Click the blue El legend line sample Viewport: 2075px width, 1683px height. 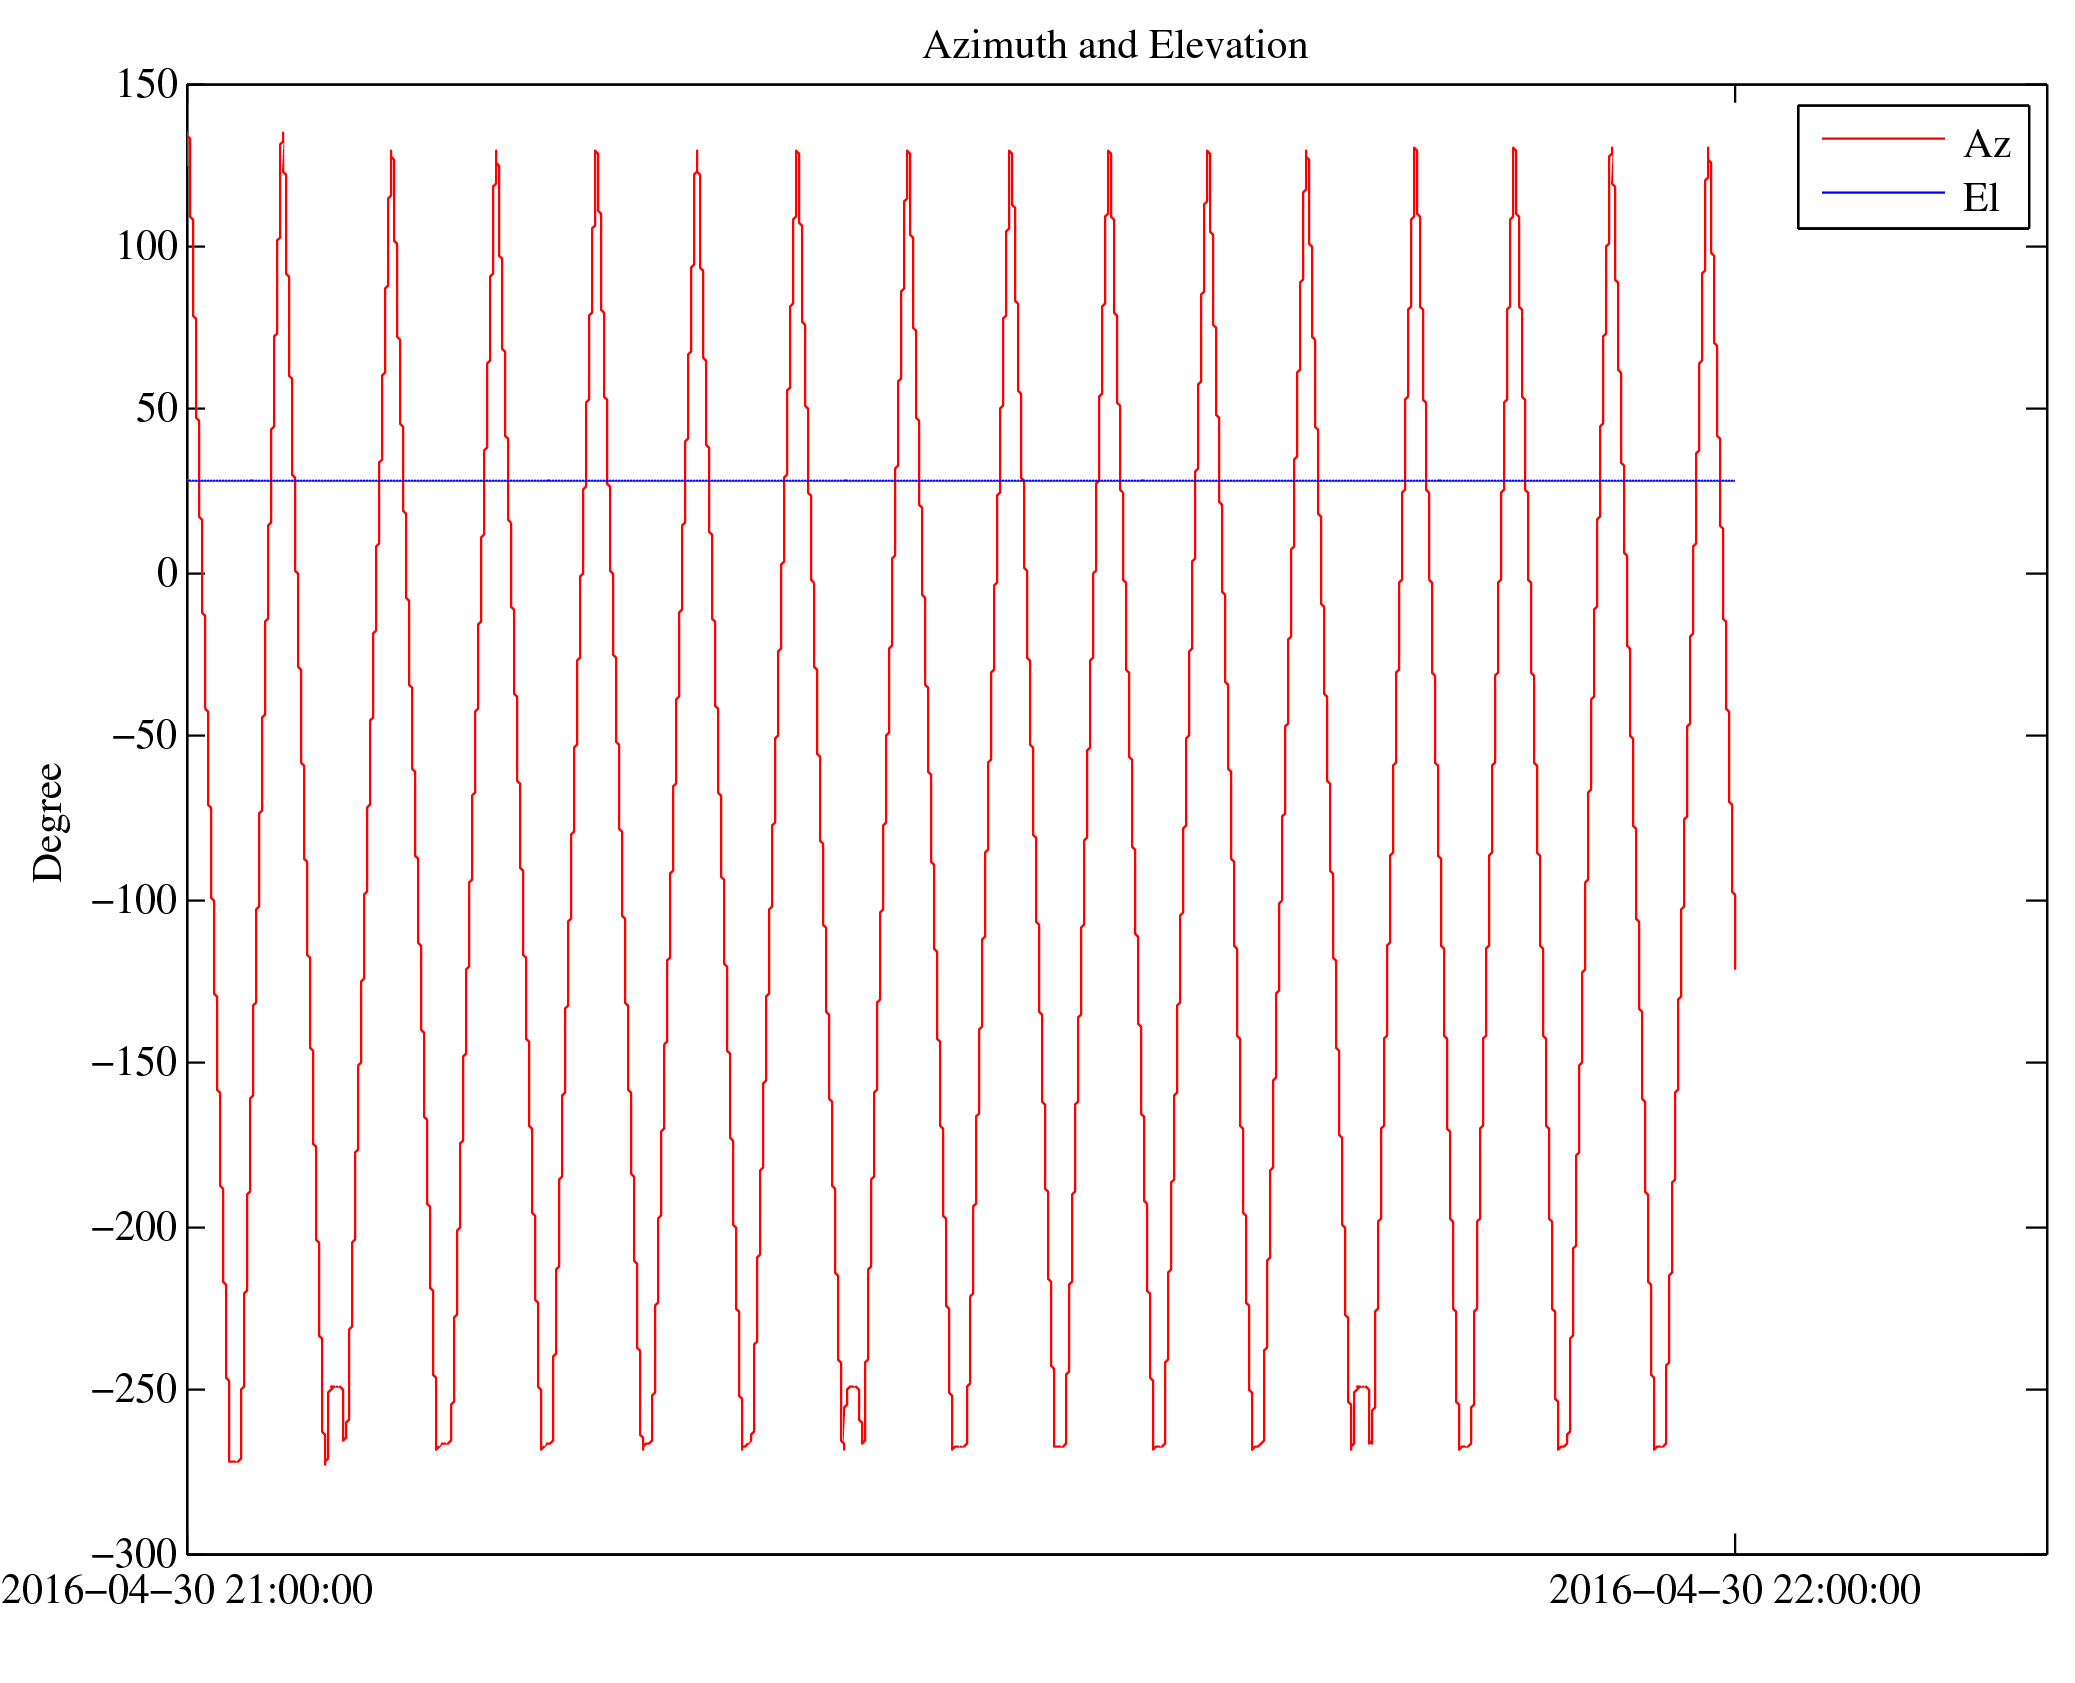pyautogui.click(x=1882, y=192)
